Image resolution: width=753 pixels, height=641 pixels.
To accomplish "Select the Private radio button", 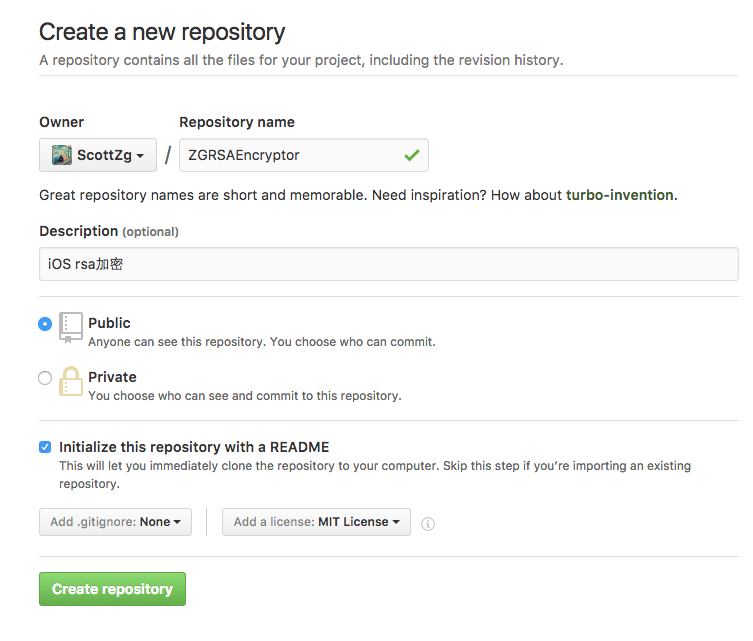I will pos(45,378).
